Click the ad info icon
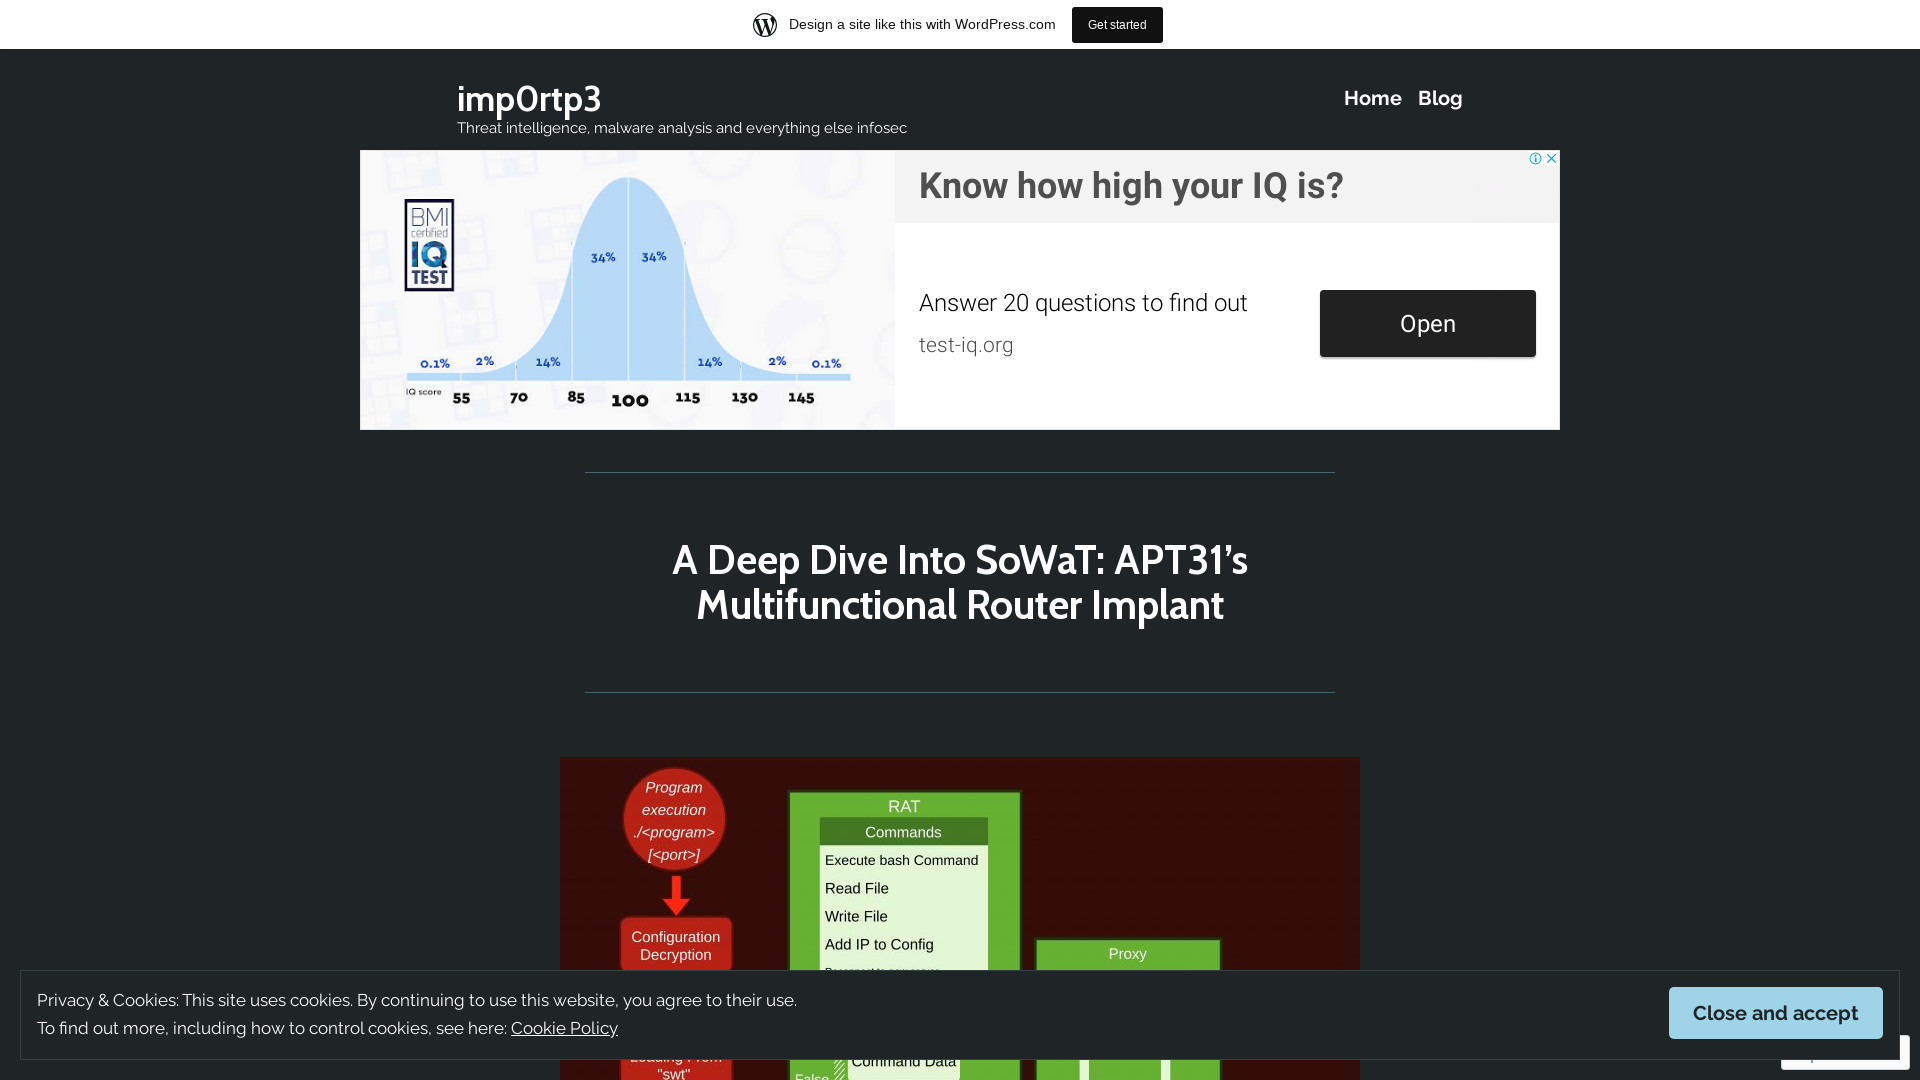The width and height of the screenshot is (1920, 1080). pos(1535,159)
